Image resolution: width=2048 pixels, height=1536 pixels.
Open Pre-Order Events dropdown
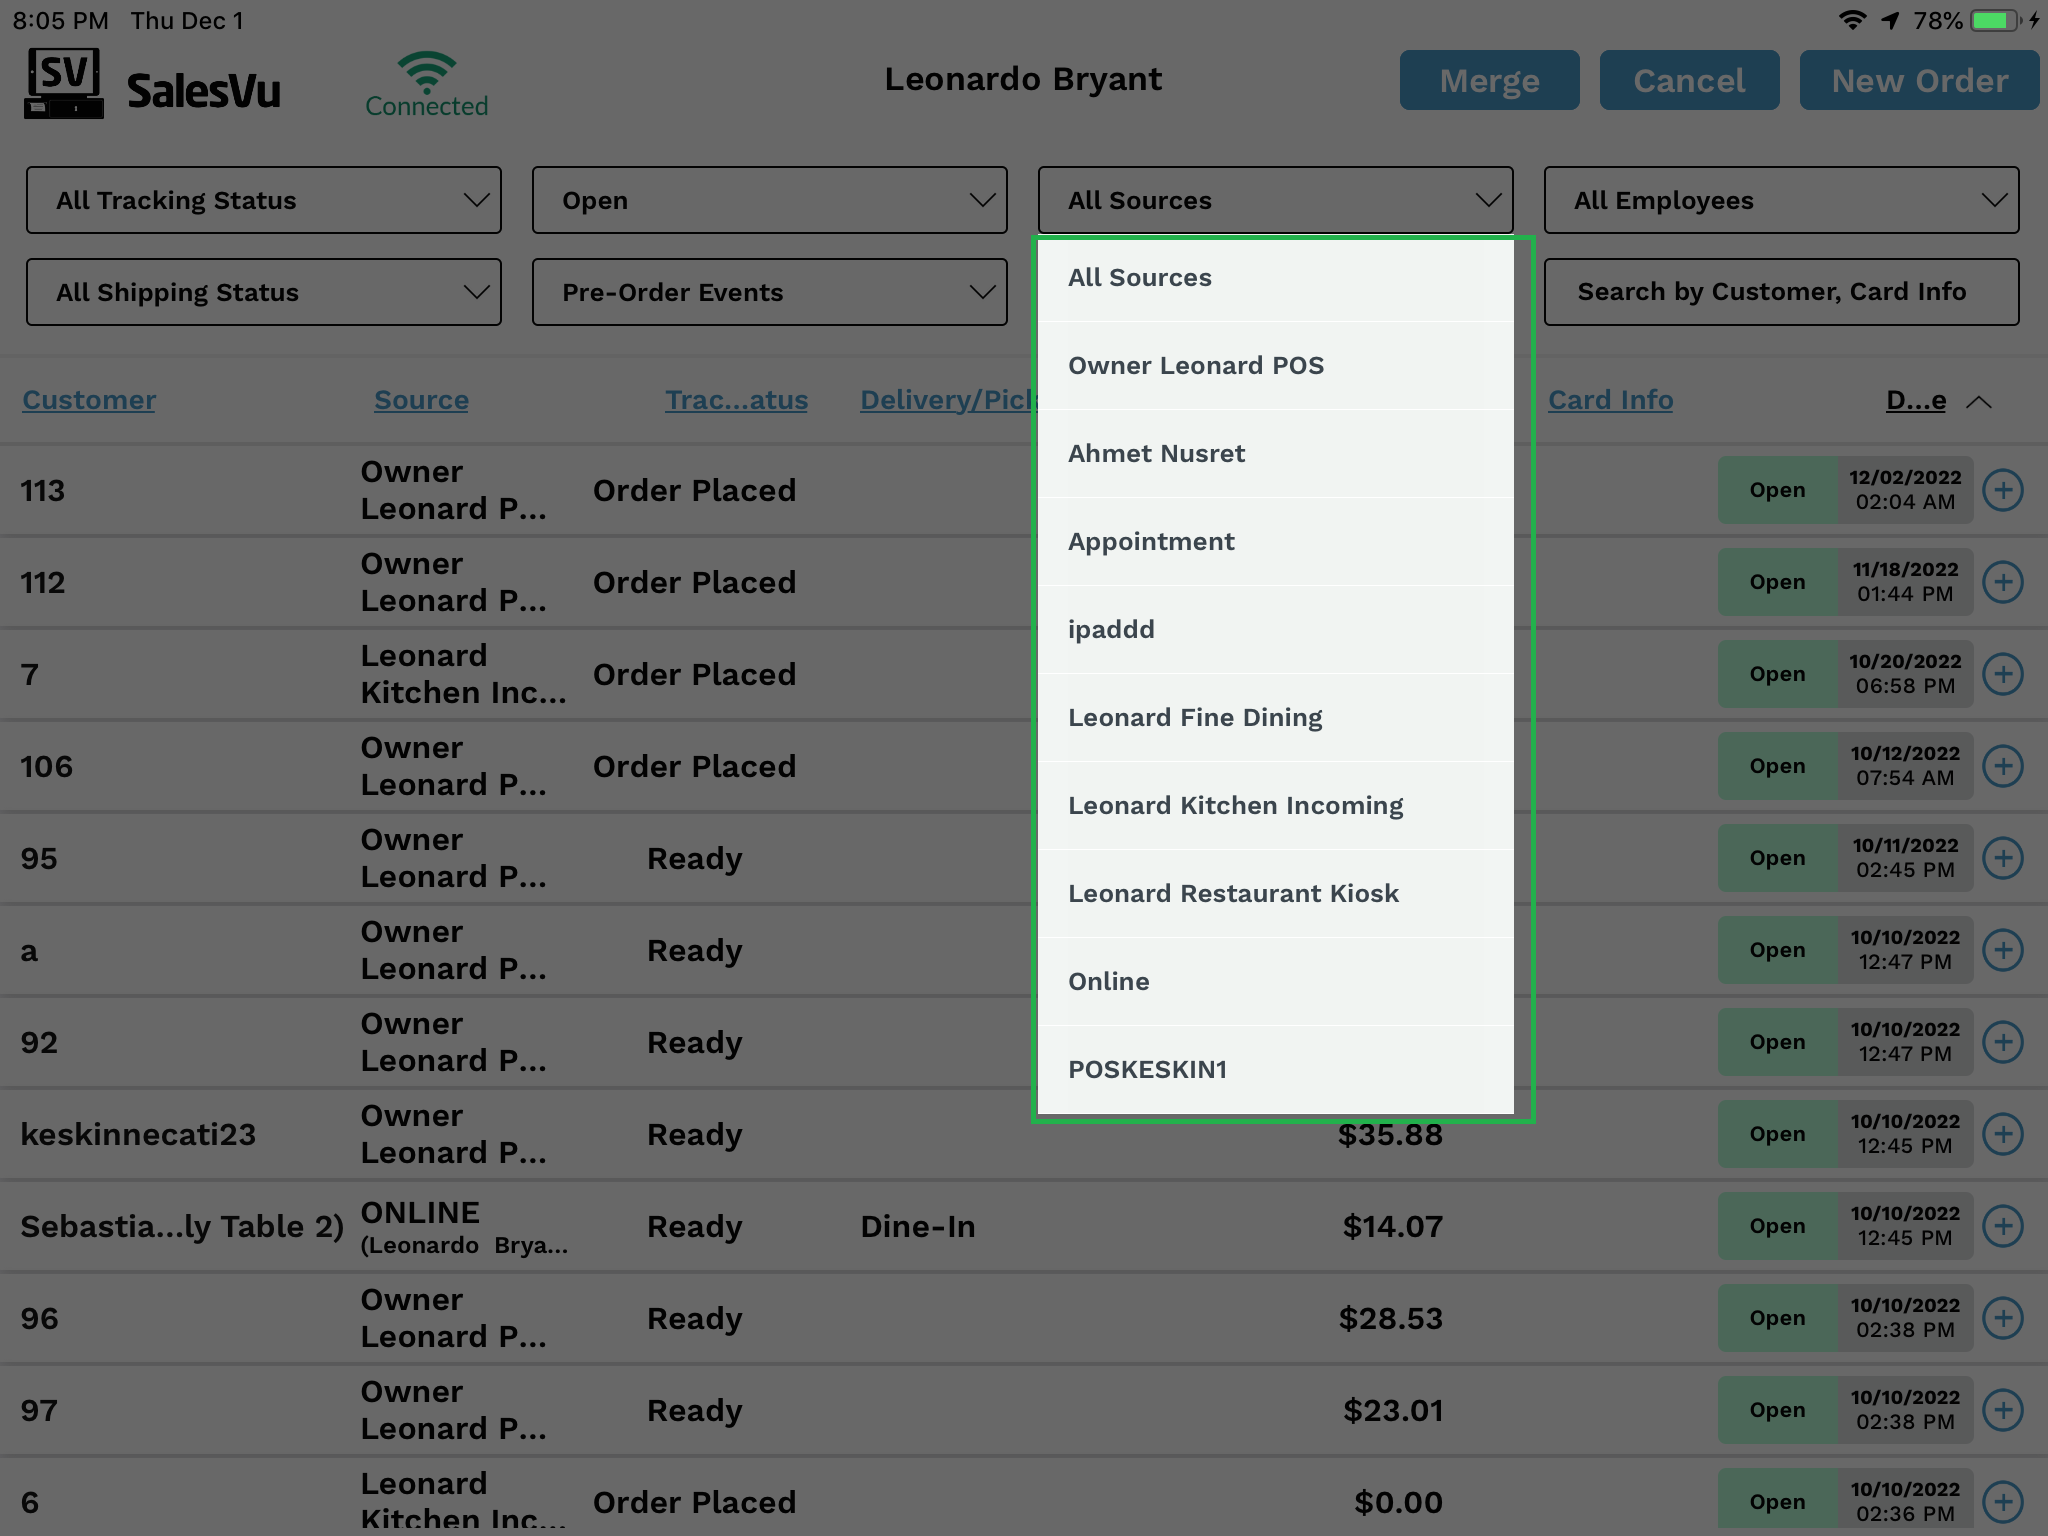pyautogui.click(x=769, y=292)
